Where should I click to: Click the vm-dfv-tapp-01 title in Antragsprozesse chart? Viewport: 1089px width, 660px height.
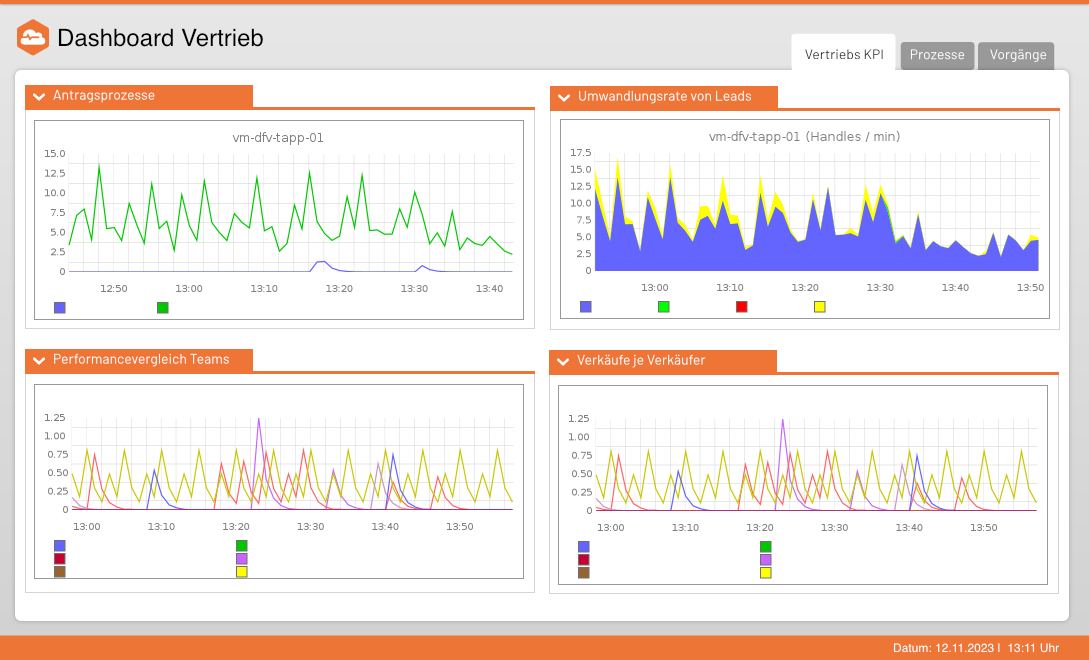click(278, 138)
